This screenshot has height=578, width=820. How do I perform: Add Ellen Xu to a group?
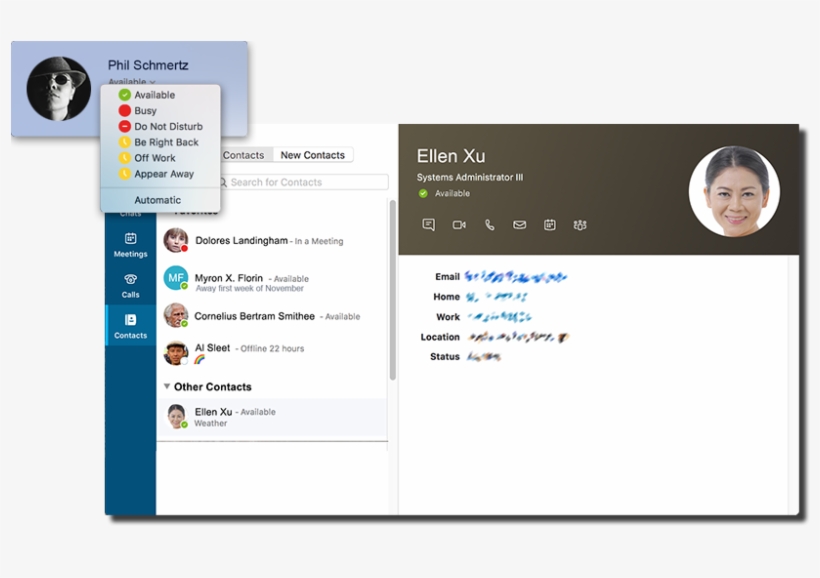click(580, 225)
